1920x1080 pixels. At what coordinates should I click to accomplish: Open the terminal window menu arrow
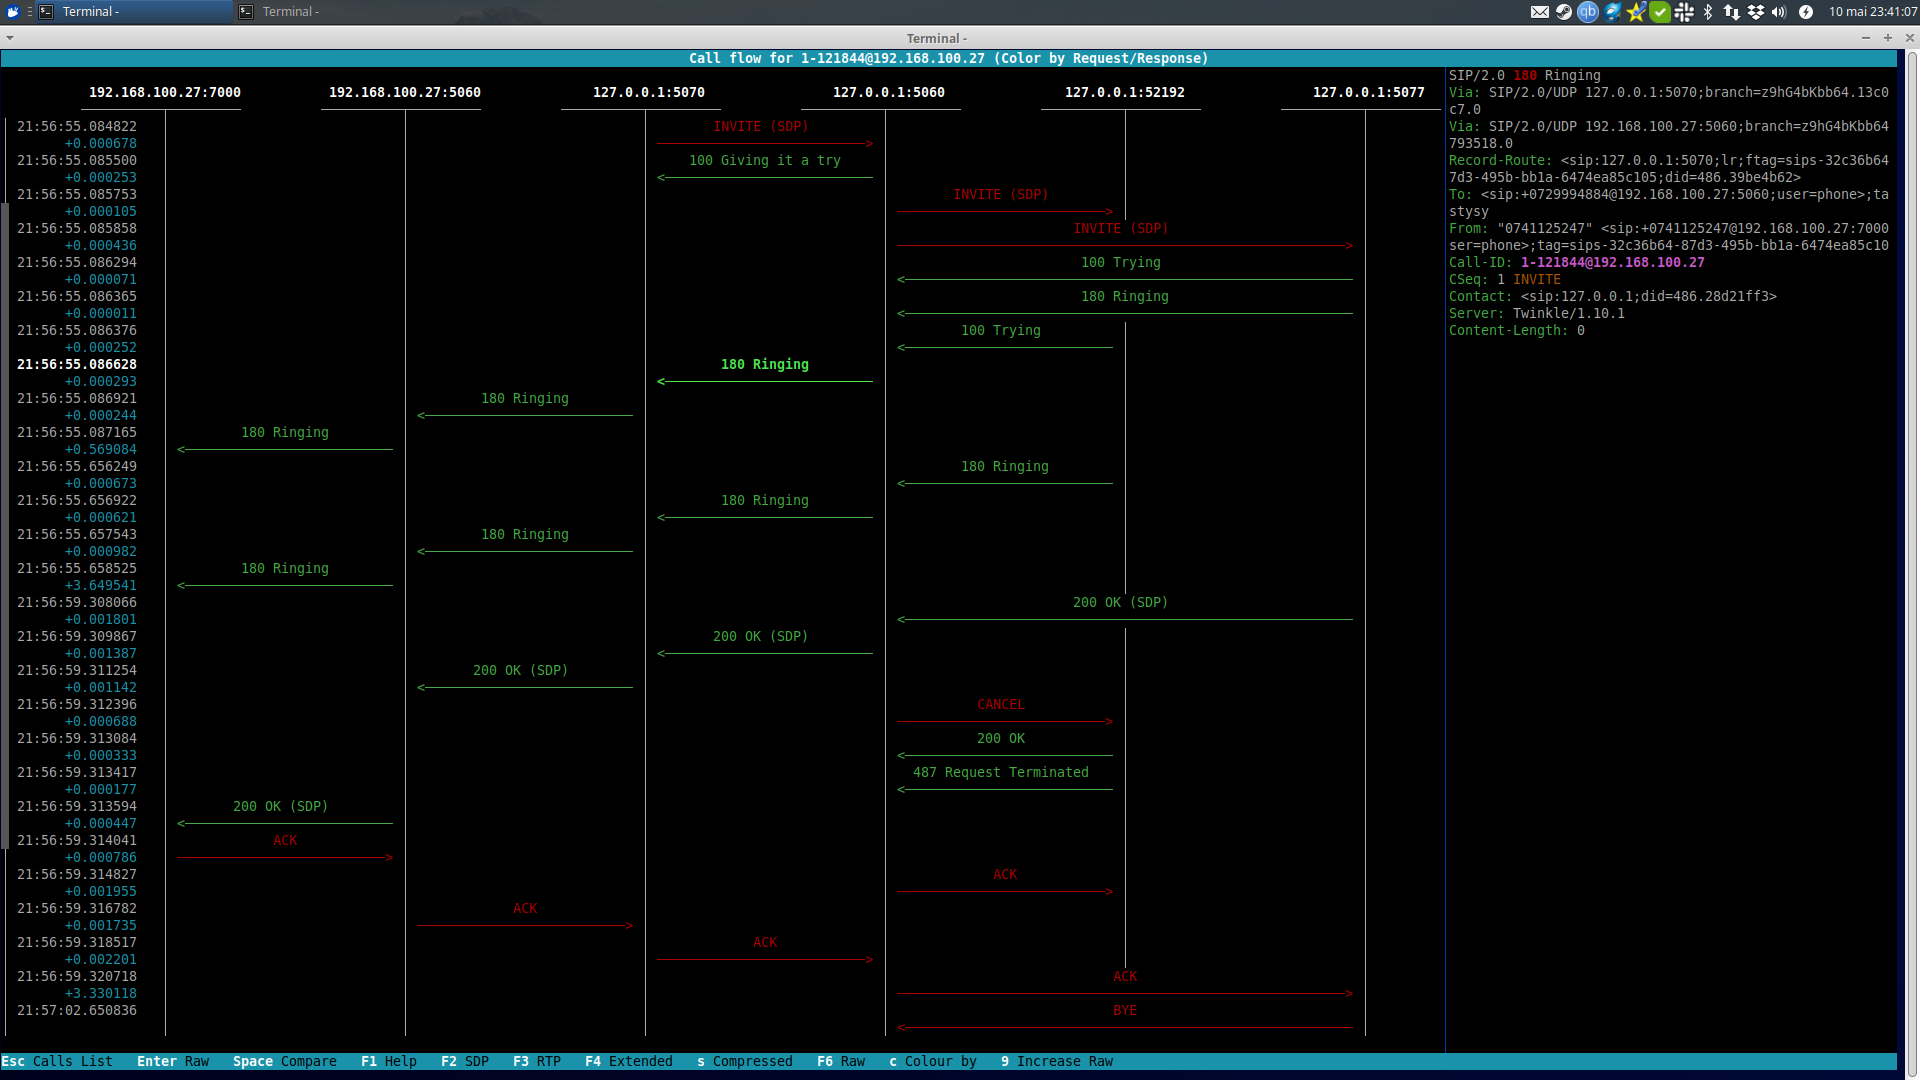click(10, 38)
